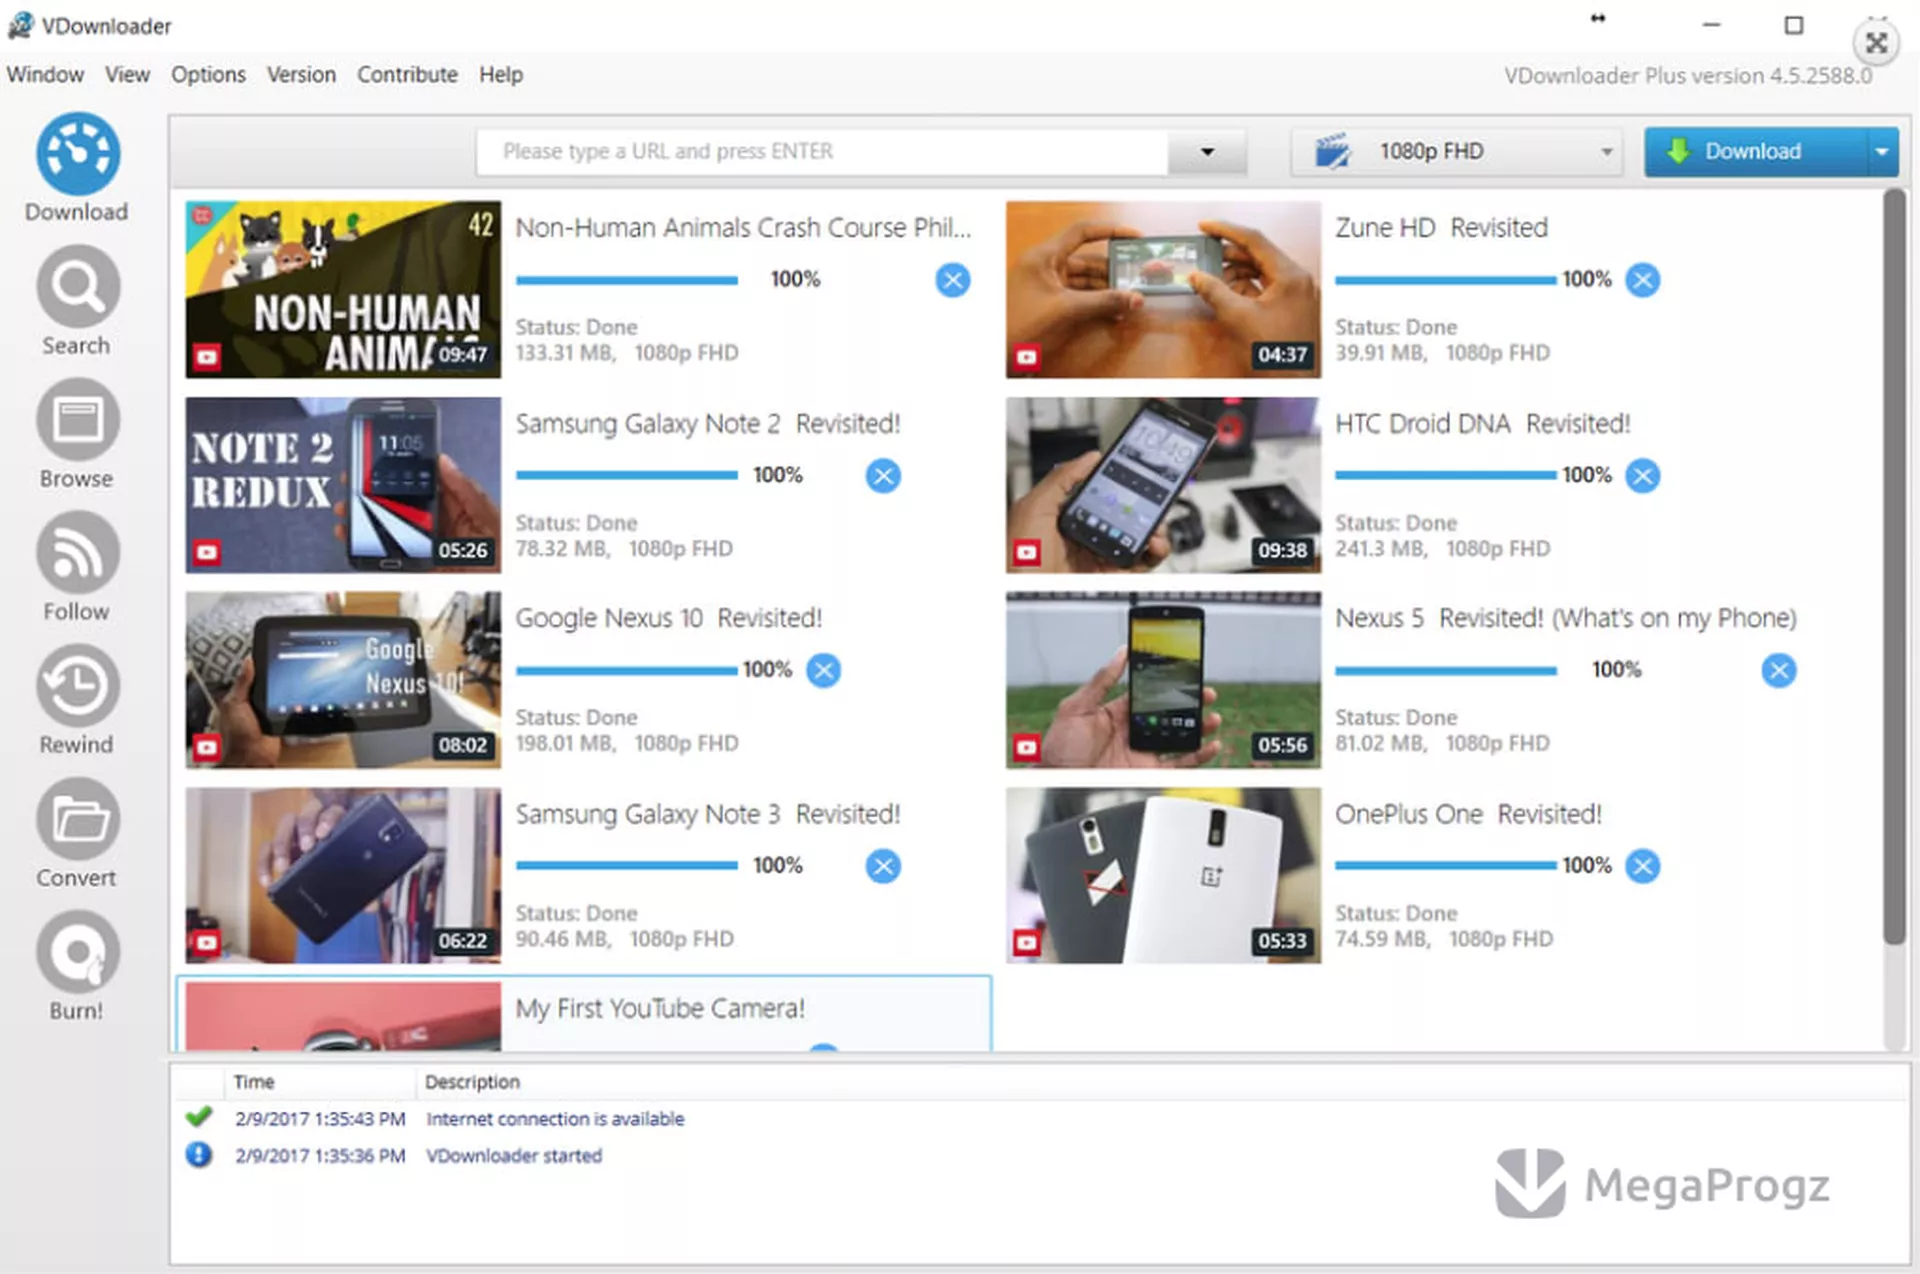Open the Rewind history section
Screen dimensions: 1920x1274
click(77, 700)
